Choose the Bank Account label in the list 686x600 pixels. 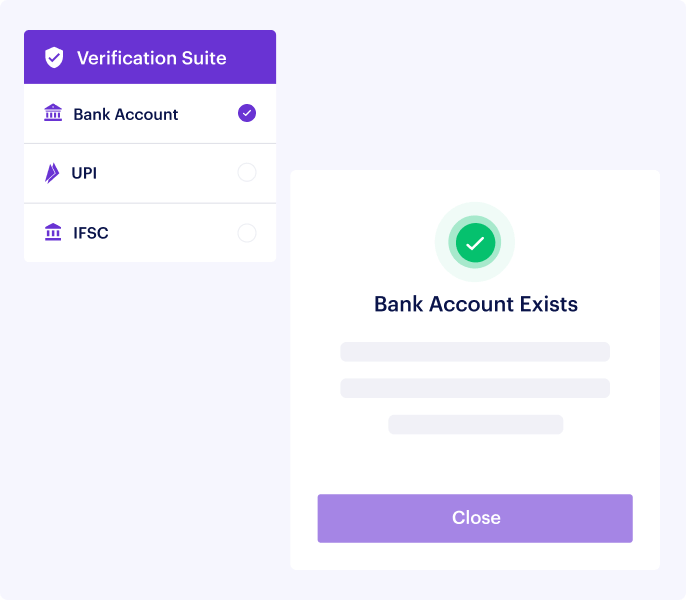pyautogui.click(x=126, y=114)
